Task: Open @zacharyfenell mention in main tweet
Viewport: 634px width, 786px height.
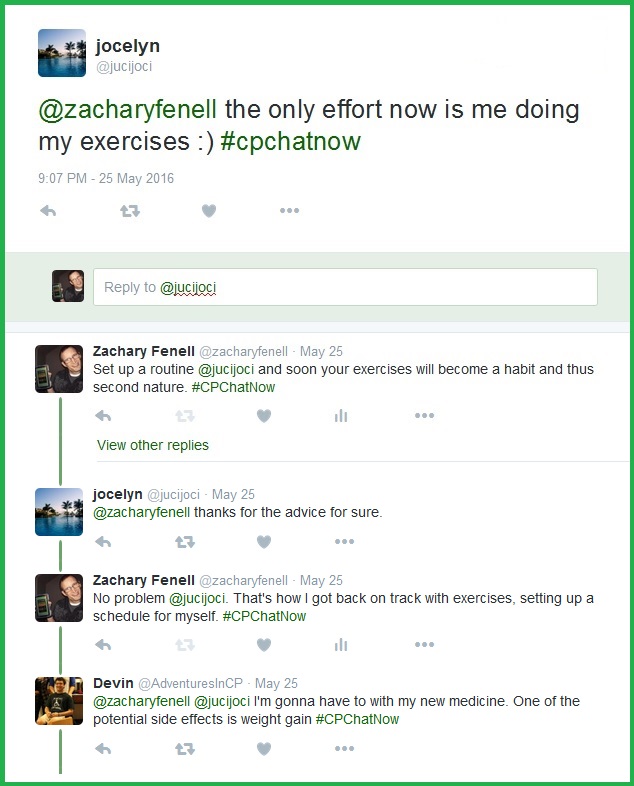Action: tap(124, 110)
